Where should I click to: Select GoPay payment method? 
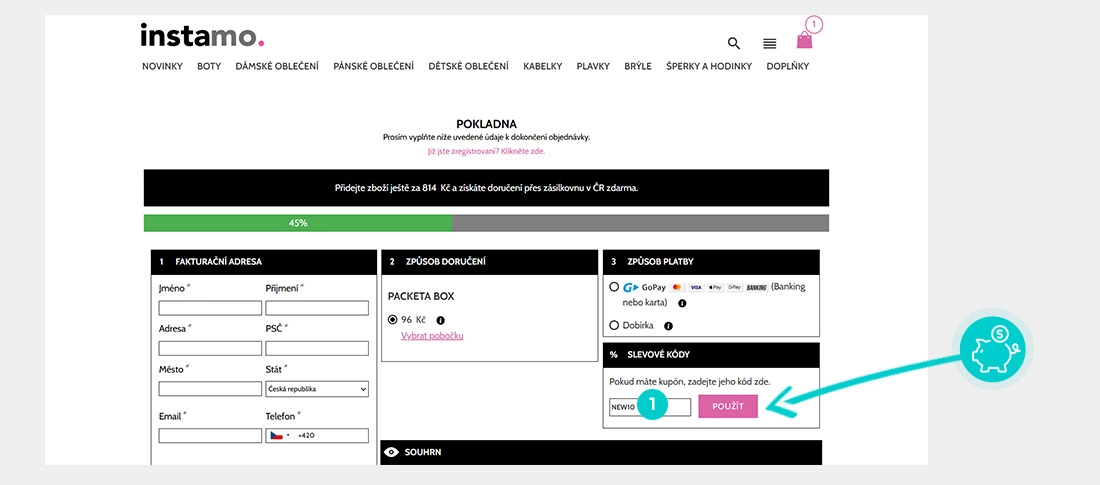click(615, 287)
